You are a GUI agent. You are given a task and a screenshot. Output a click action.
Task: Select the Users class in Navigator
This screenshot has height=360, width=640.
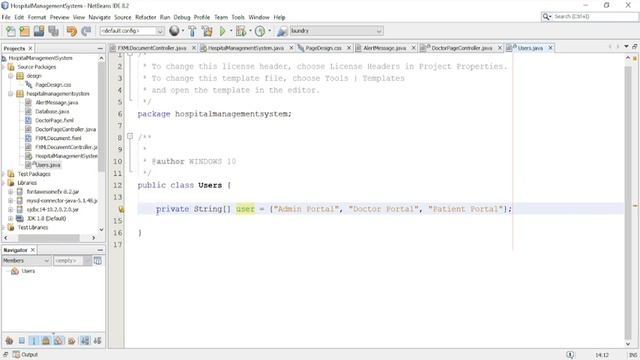click(x=28, y=271)
